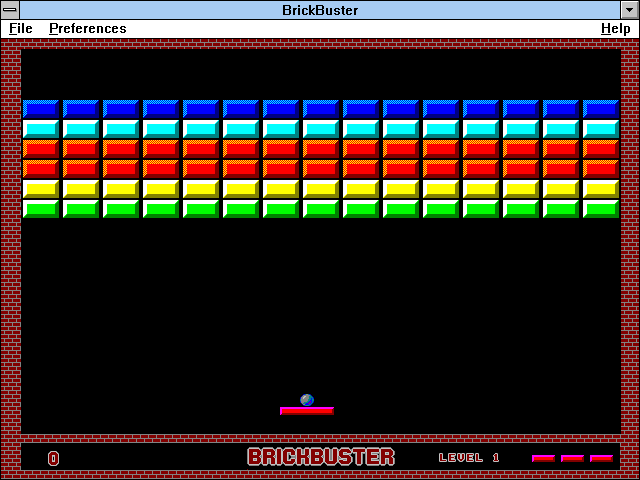Select the top-right blue brick
Viewport: 640px width, 480px height.
[x=601, y=108]
